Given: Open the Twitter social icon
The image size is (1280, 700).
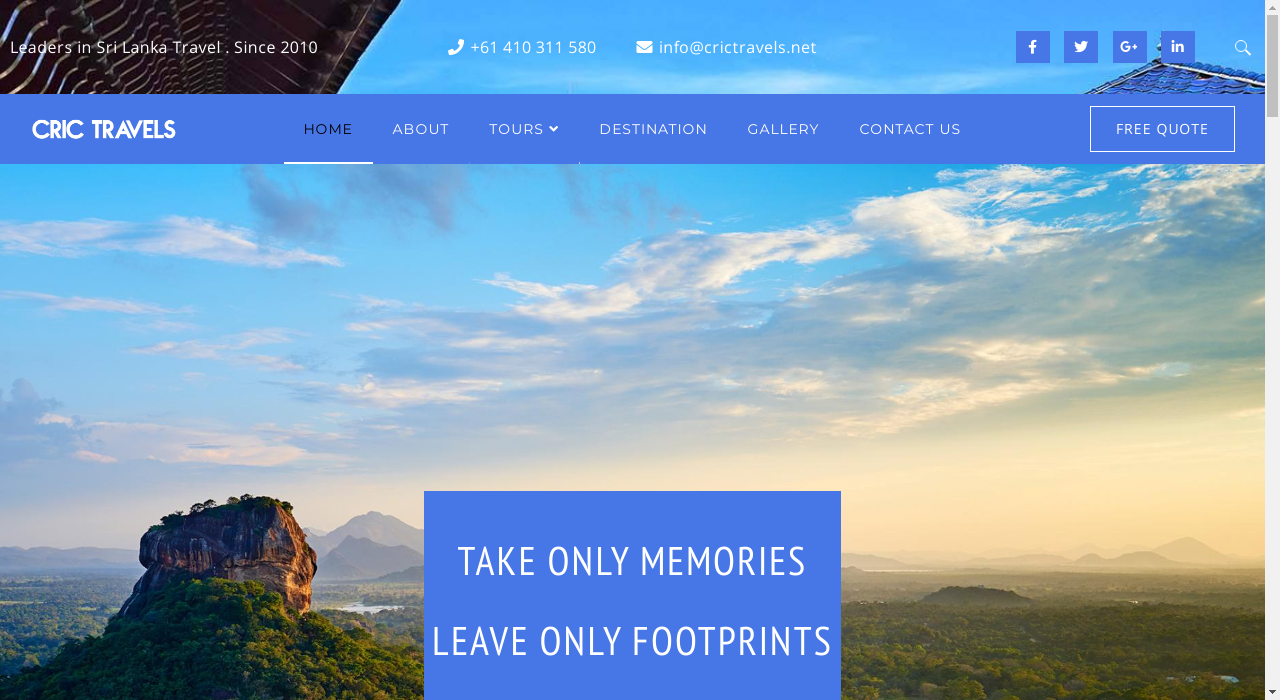Looking at the screenshot, I should click(1081, 47).
